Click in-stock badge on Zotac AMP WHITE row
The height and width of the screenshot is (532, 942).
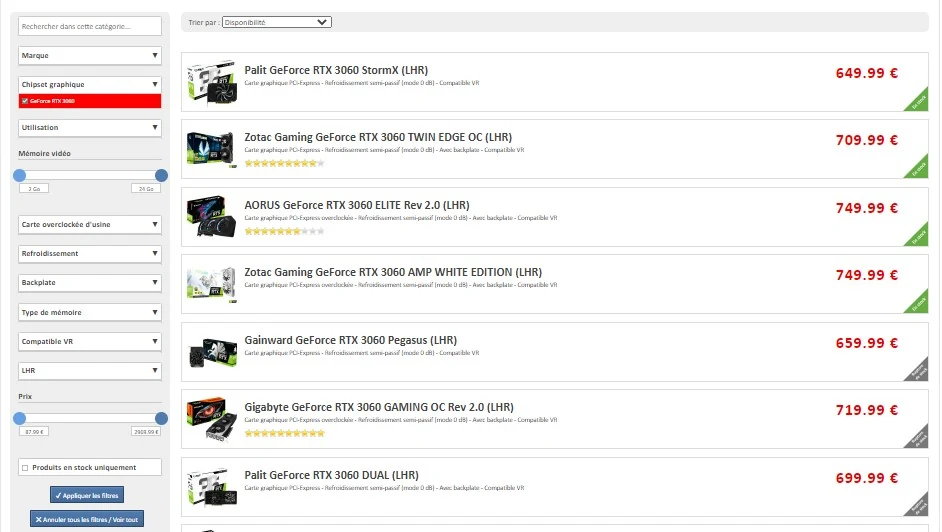click(919, 304)
